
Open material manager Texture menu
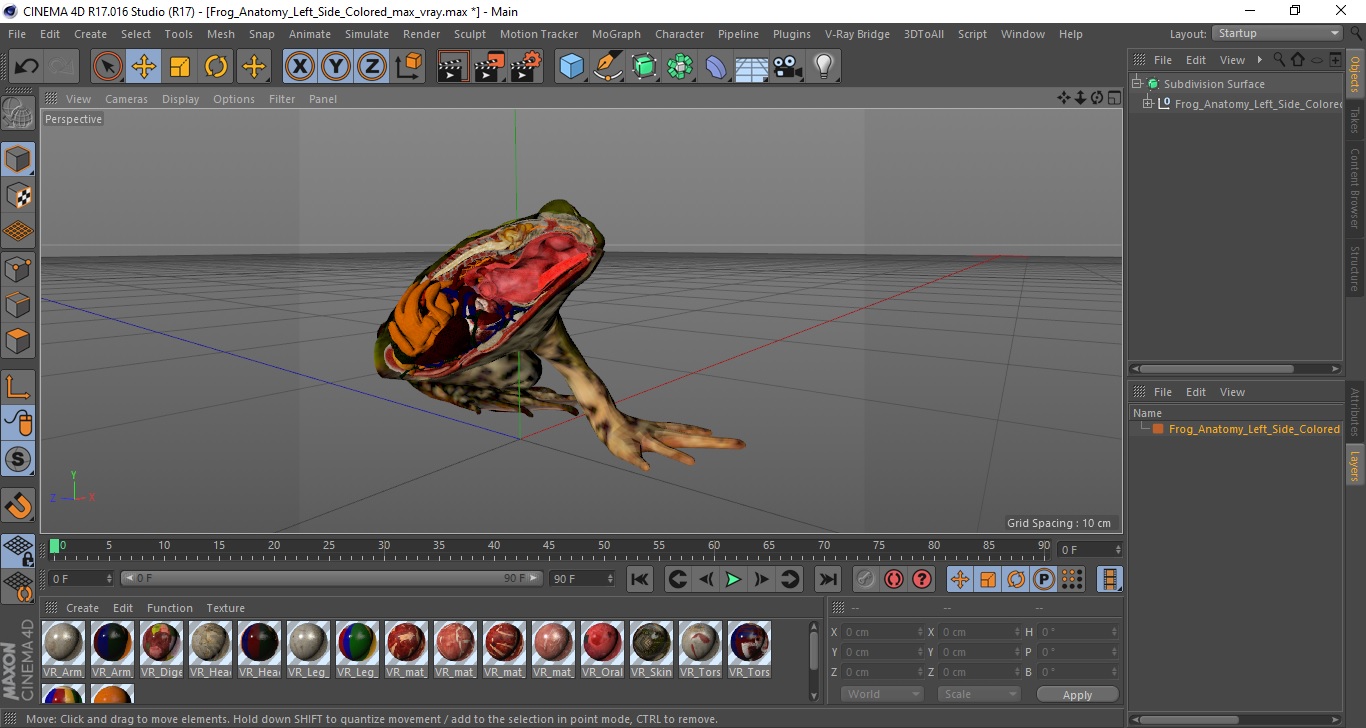point(225,608)
